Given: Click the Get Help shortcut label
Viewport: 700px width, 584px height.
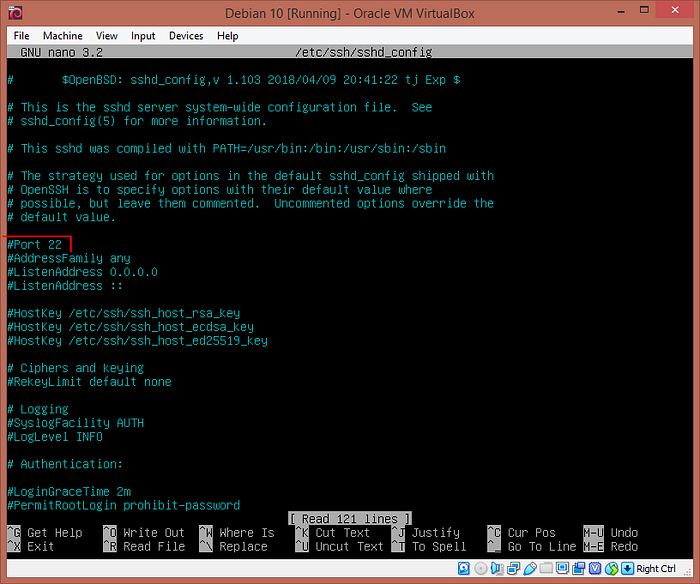Looking at the screenshot, I should (x=55, y=533).
